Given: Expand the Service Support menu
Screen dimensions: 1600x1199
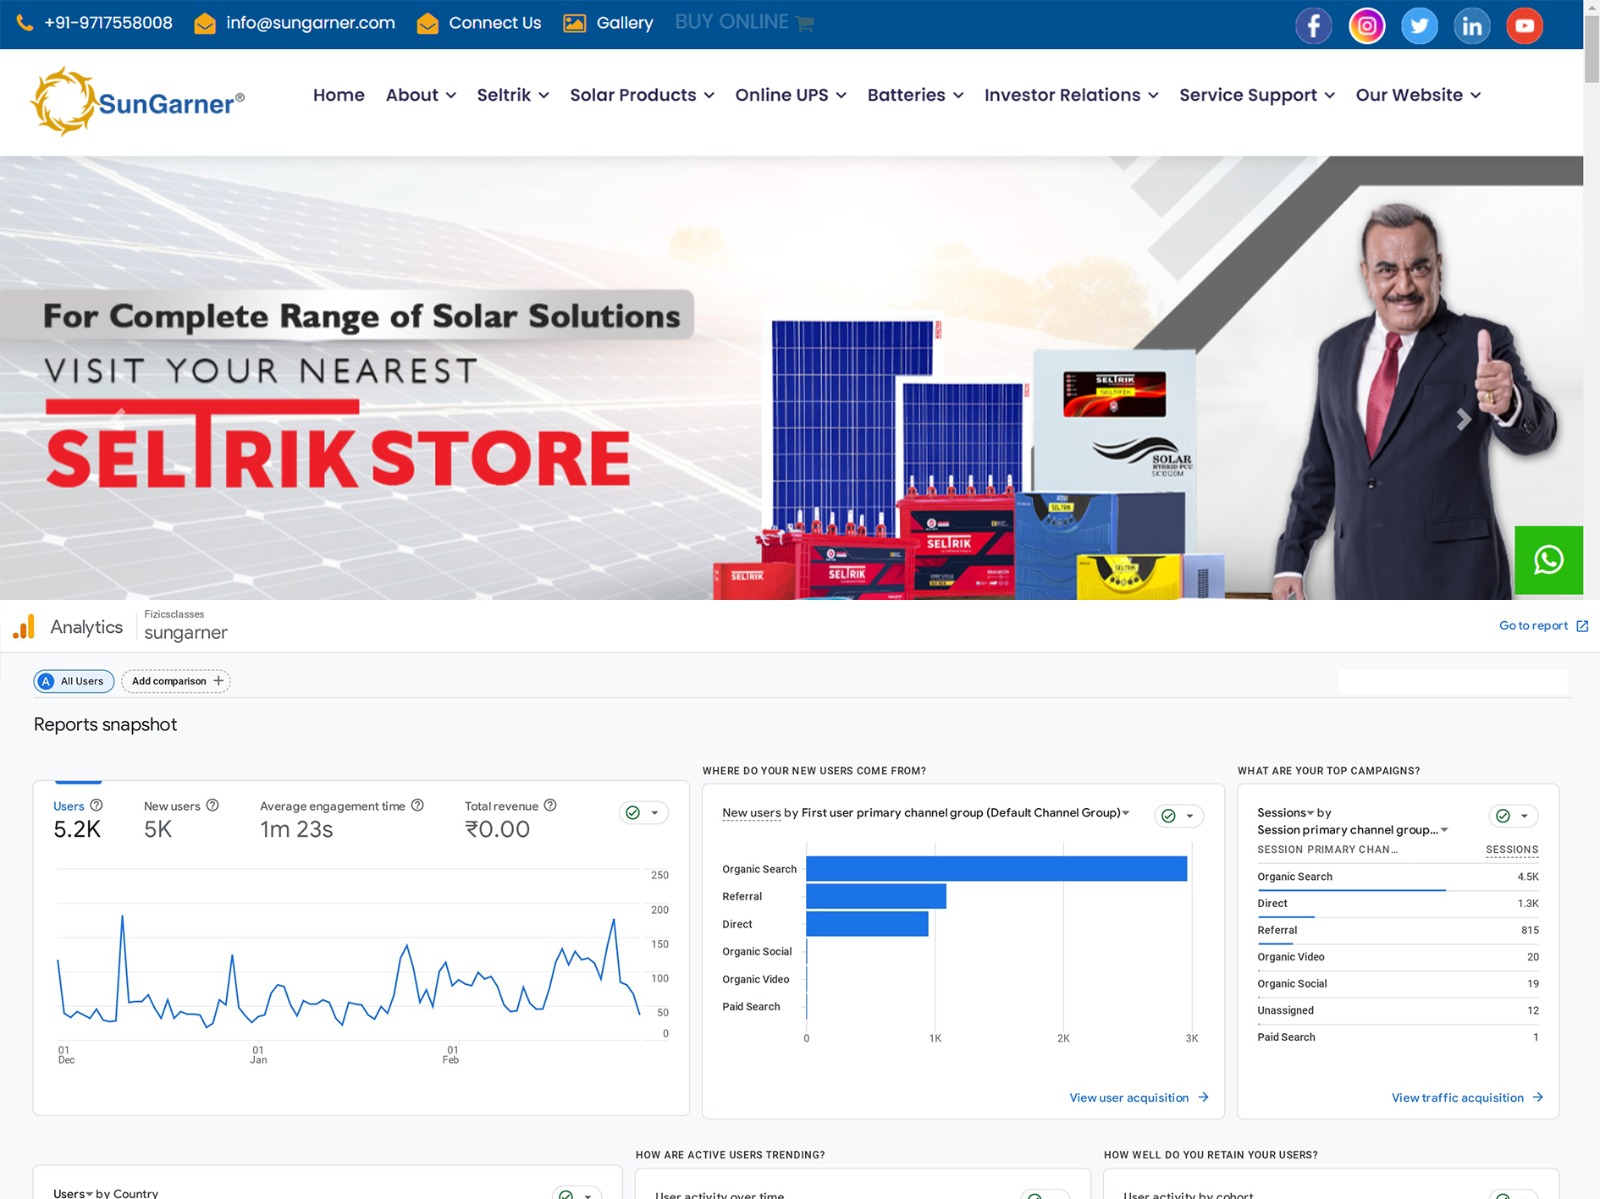Looking at the screenshot, I should (1257, 95).
